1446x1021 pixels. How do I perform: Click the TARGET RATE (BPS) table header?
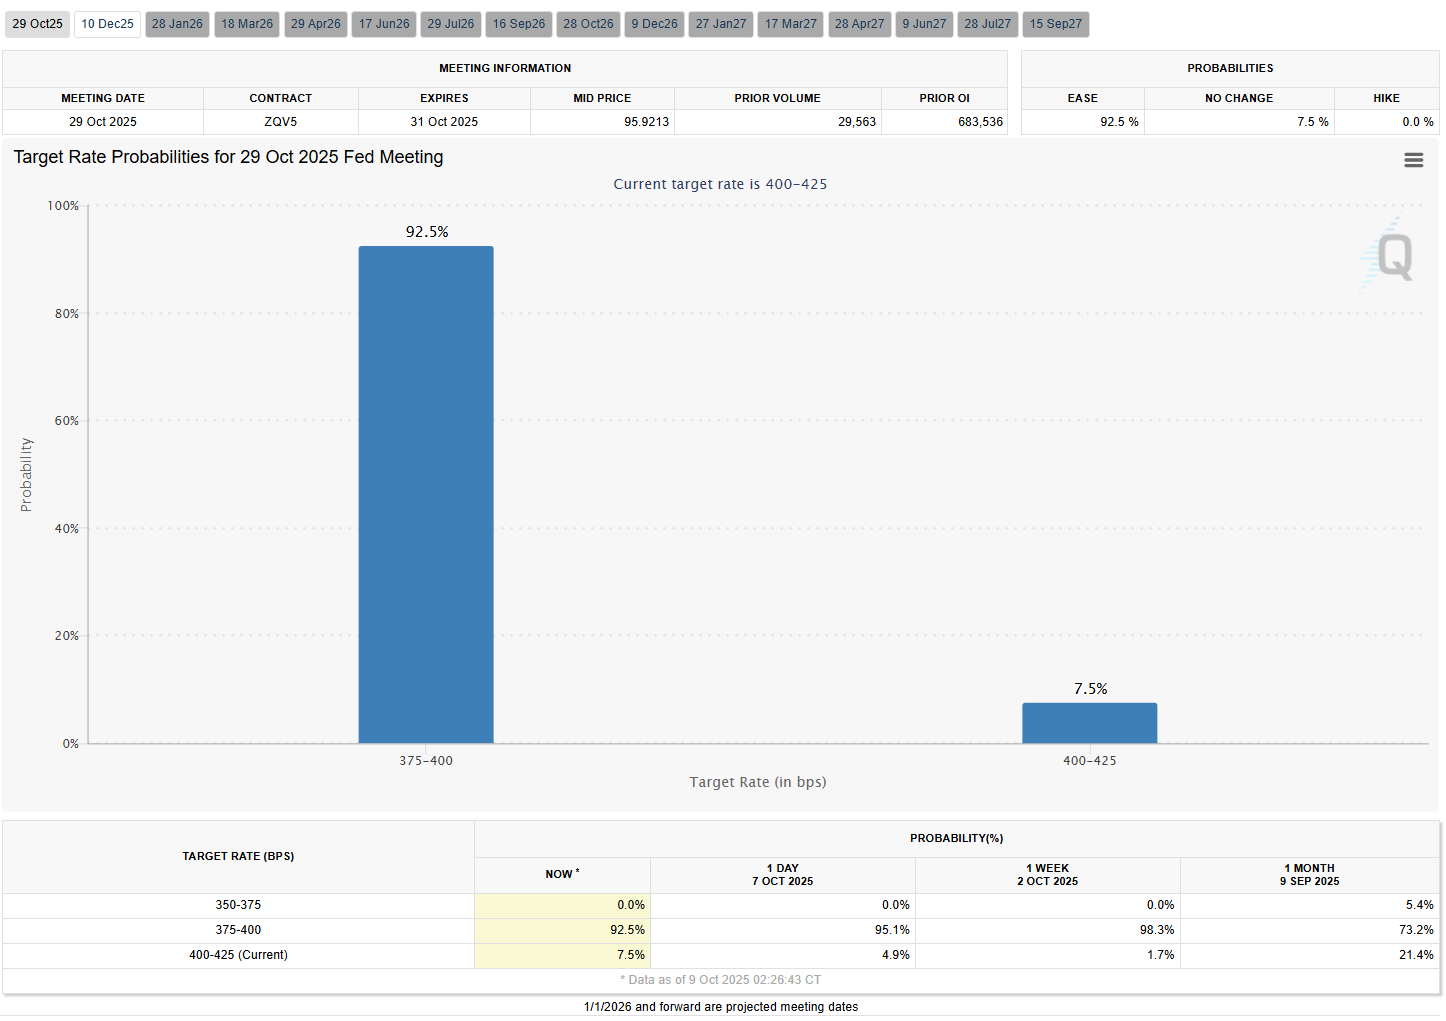238,856
